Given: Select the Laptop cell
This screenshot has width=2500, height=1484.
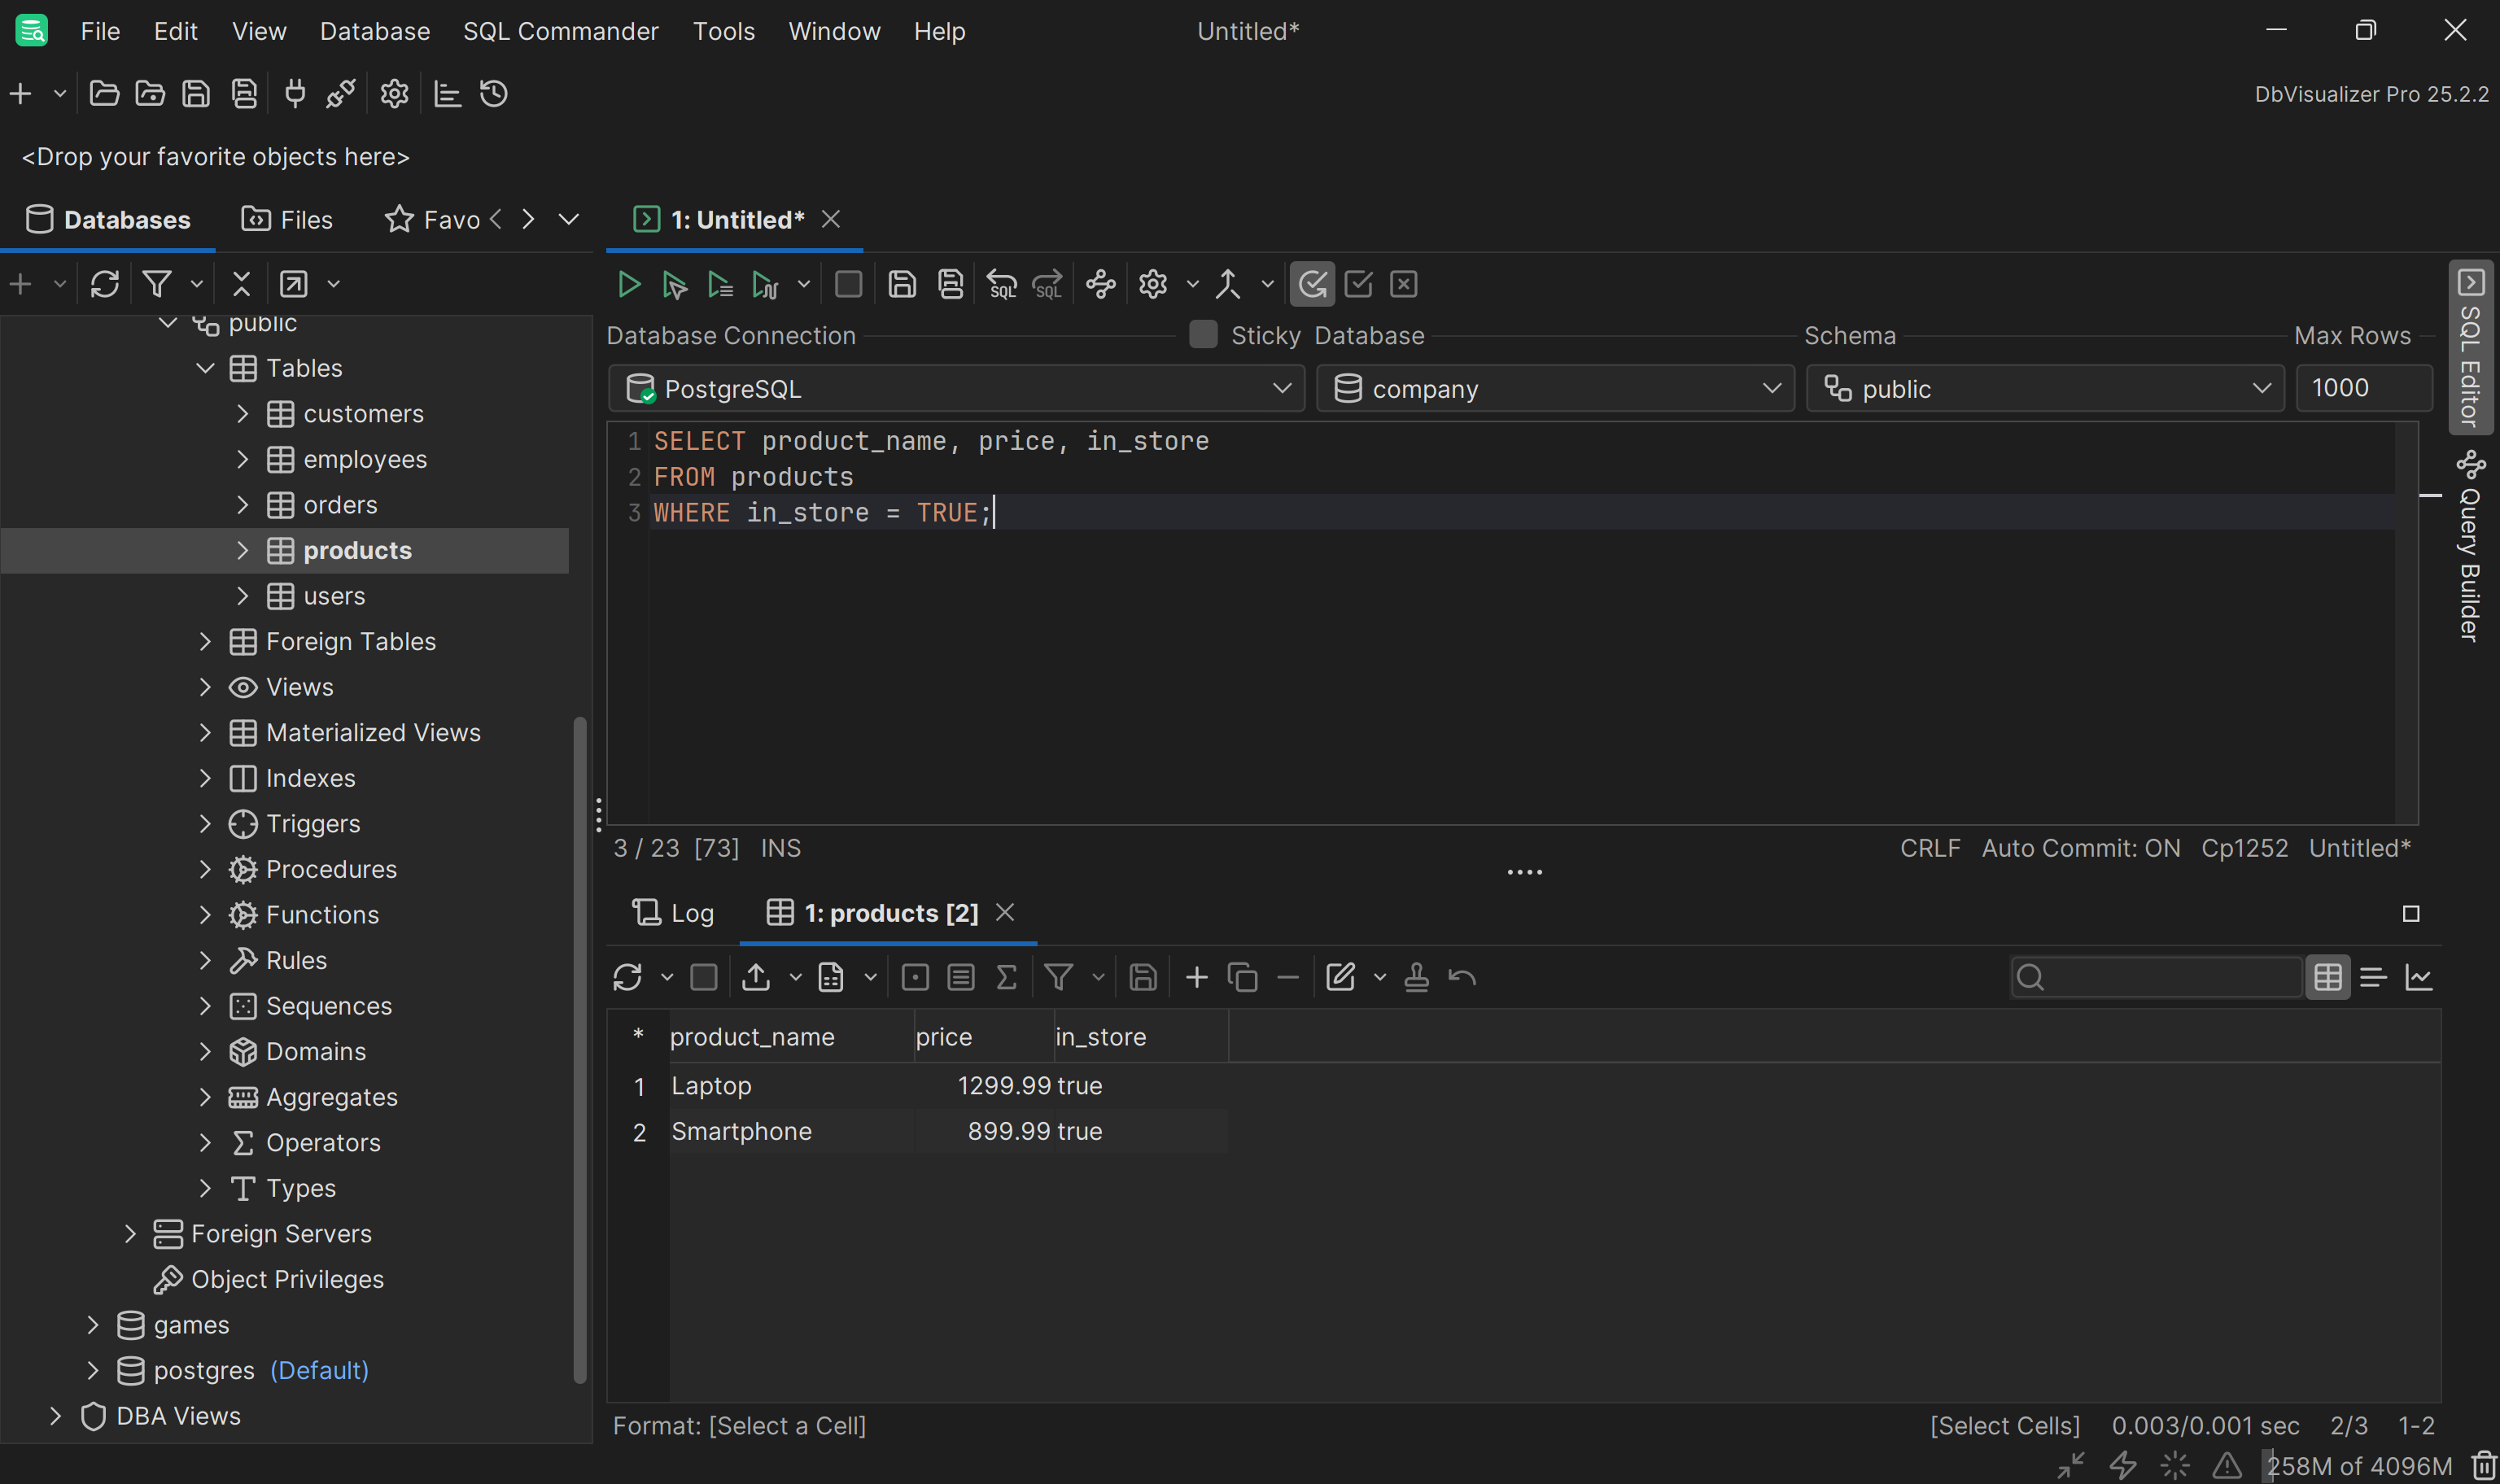Looking at the screenshot, I should point(791,1086).
